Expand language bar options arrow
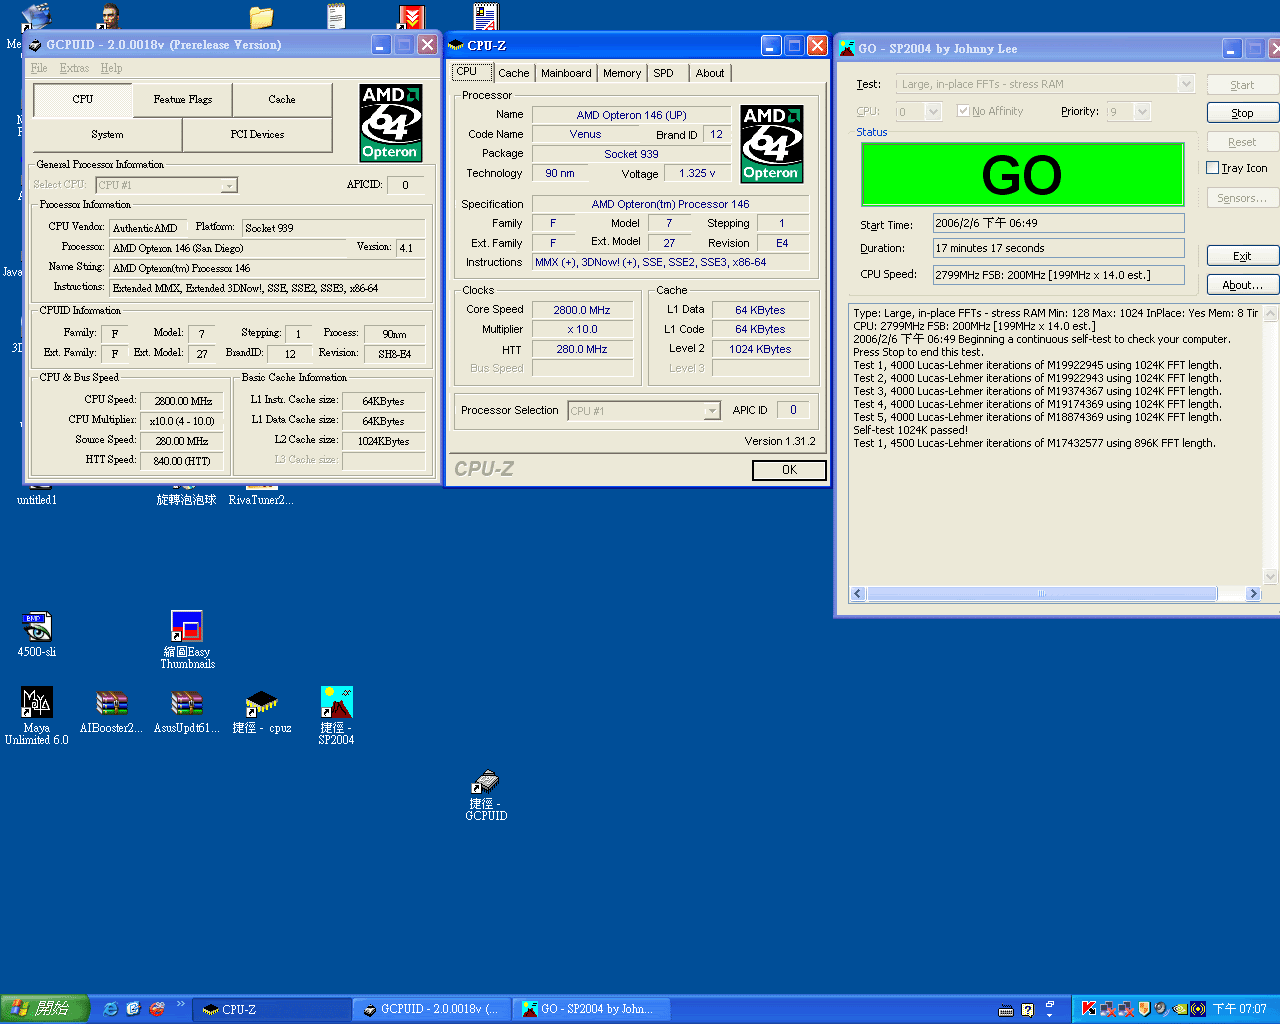The image size is (1280, 1024). point(1049,1014)
